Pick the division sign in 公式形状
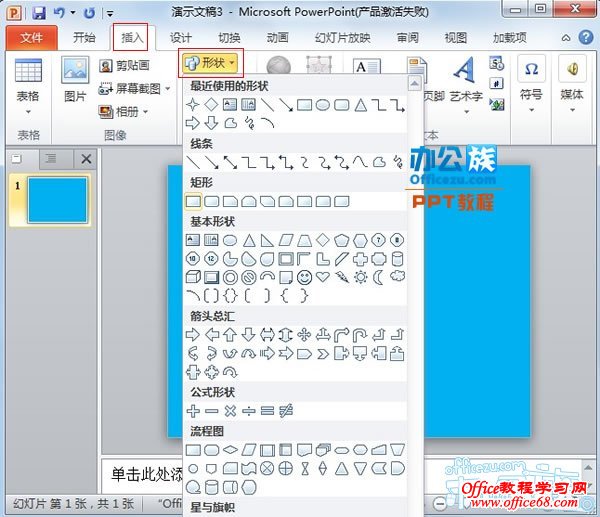The width and height of the screenshot is (600, 517). tap(249, 411)
